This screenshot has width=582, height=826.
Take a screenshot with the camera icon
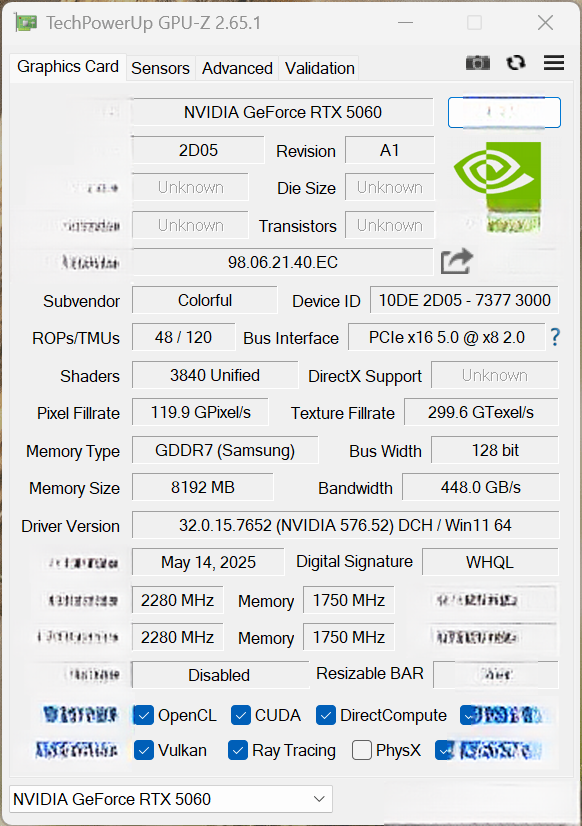(x=478, y=63)
